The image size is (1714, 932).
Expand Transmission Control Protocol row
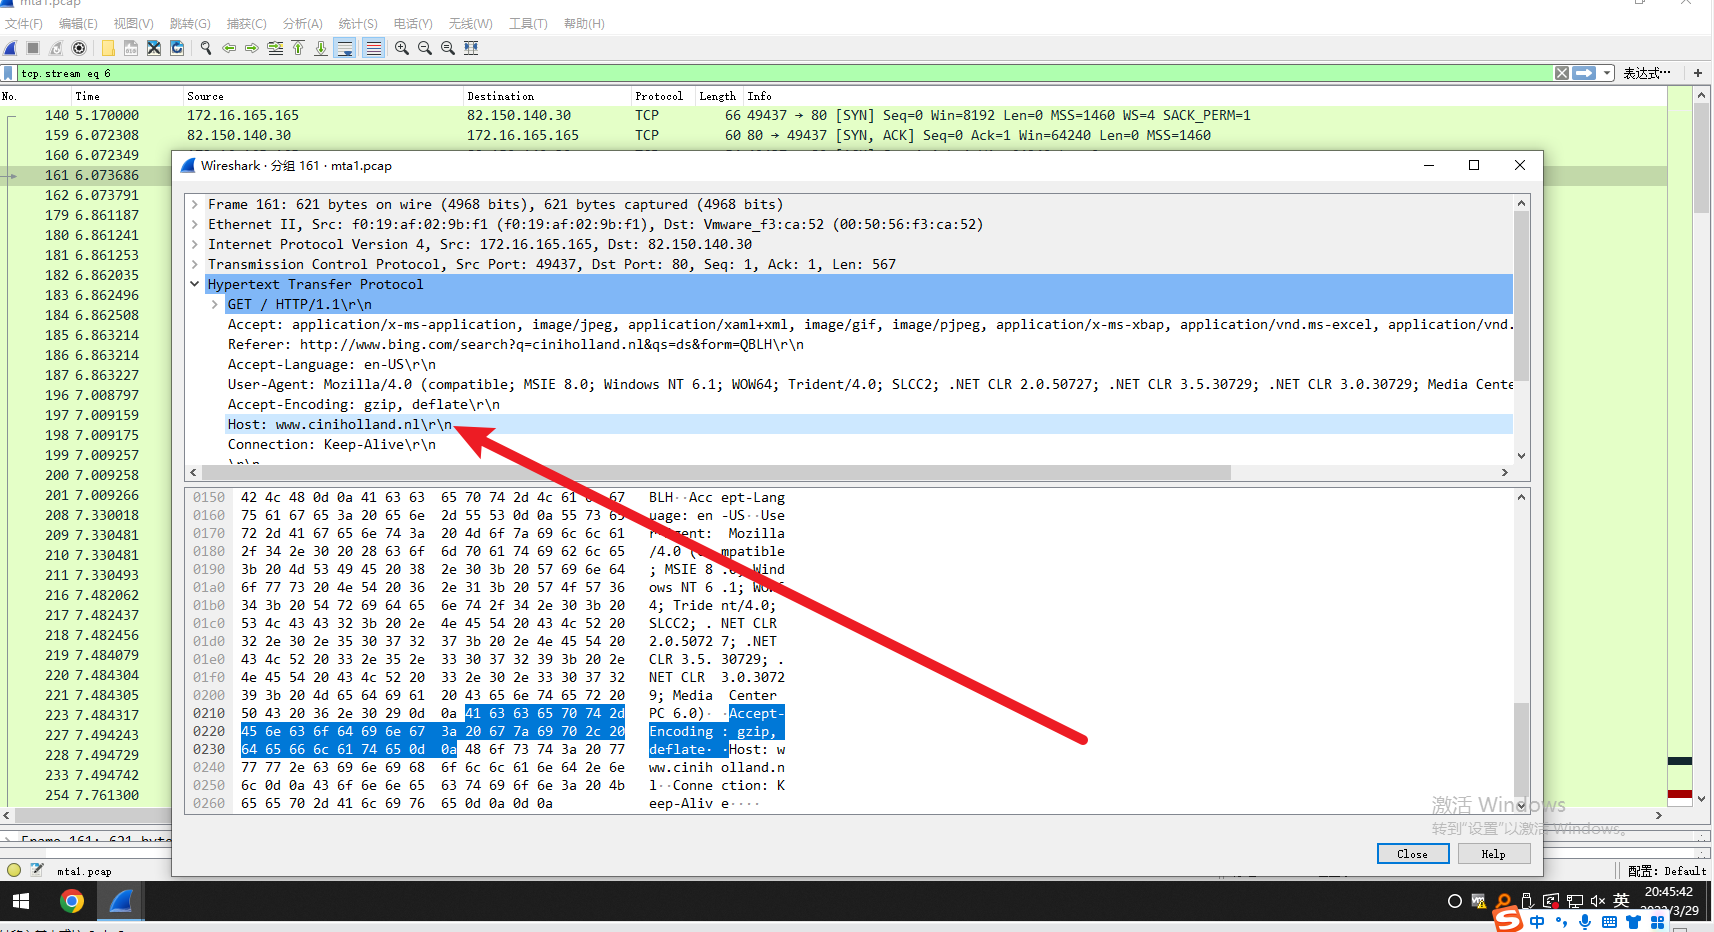(195, 264)
